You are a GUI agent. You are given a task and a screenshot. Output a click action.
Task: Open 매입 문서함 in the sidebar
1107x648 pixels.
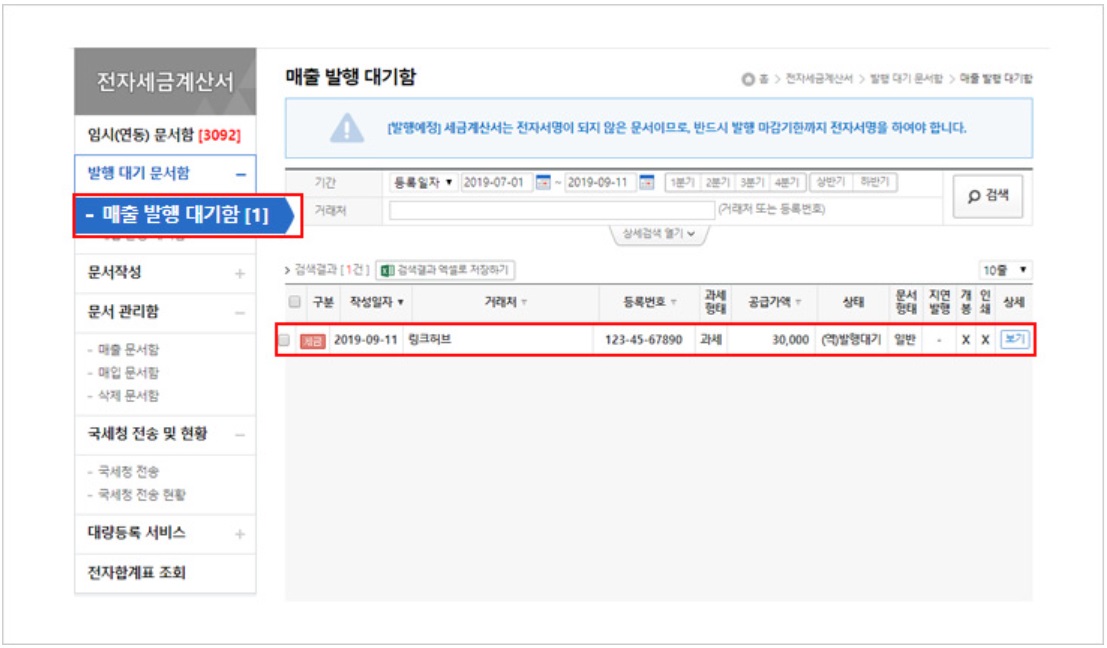128,373
